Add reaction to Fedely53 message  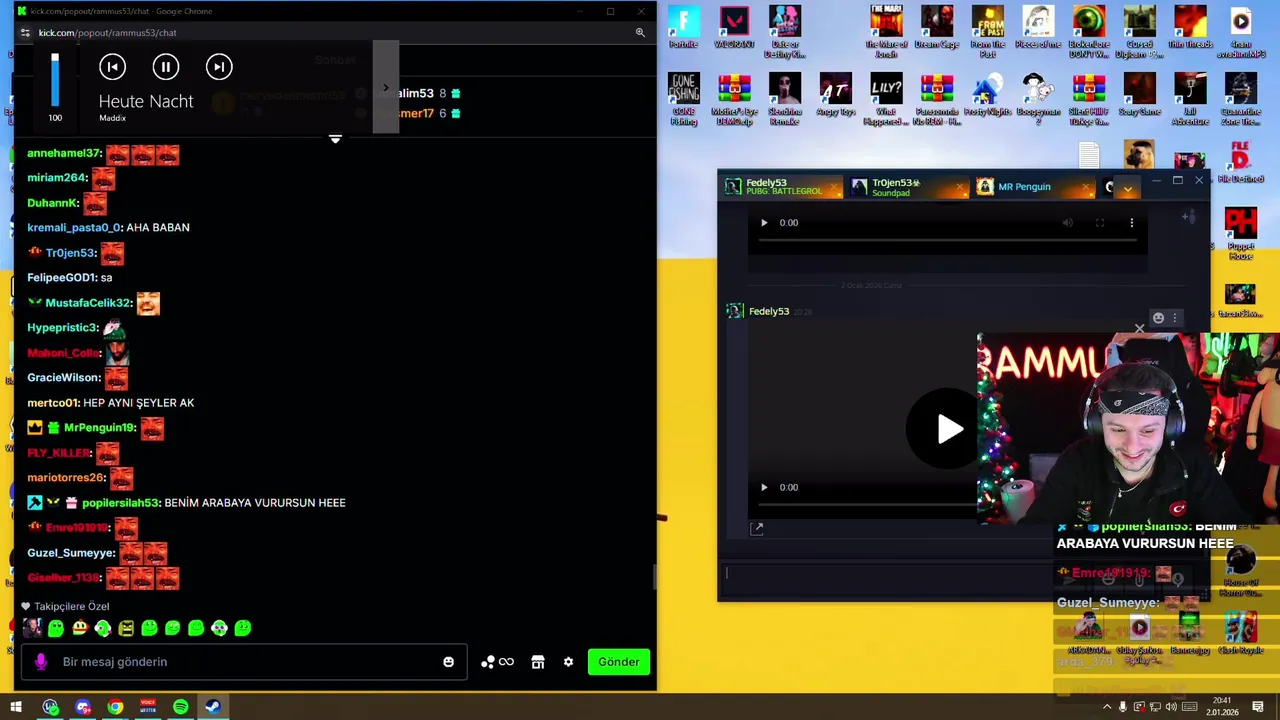1158,318
